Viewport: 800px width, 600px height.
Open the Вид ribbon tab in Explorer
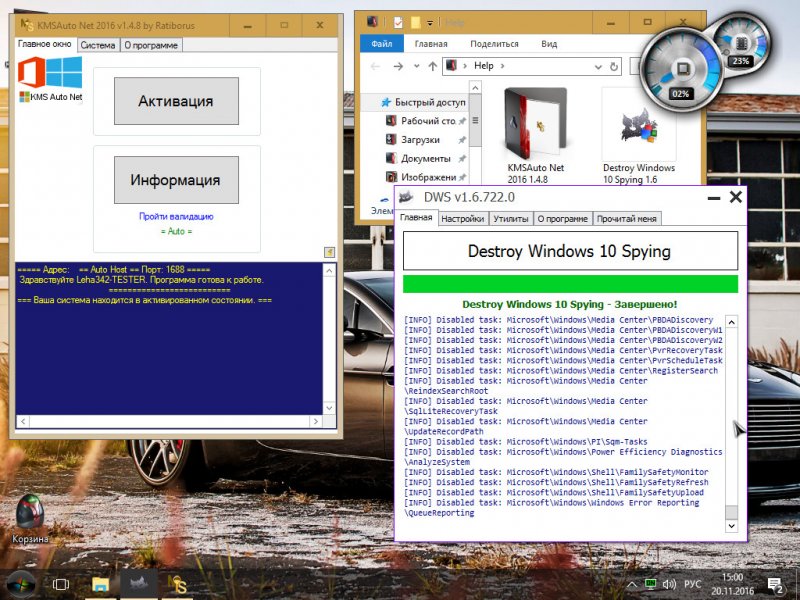point(549,44)
